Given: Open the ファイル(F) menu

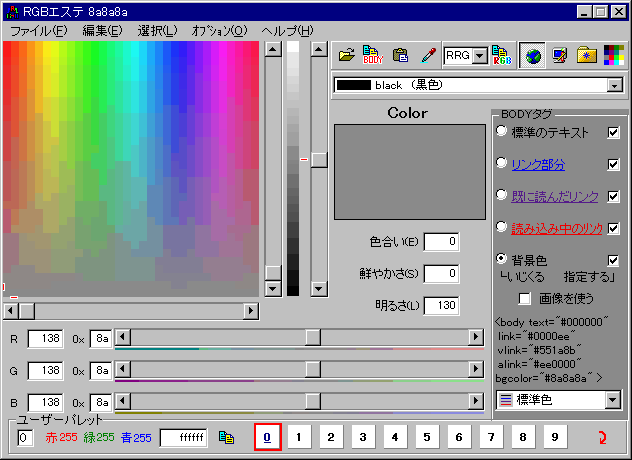Looking at the screenshot, I should click(x=39, y=31).
